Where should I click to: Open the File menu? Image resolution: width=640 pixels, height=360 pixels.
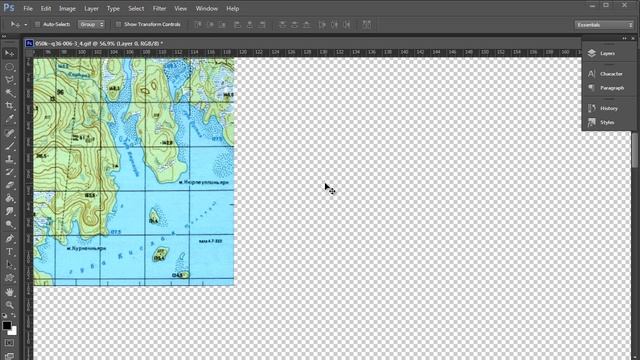pyautogui.click(x=28, y=9)
